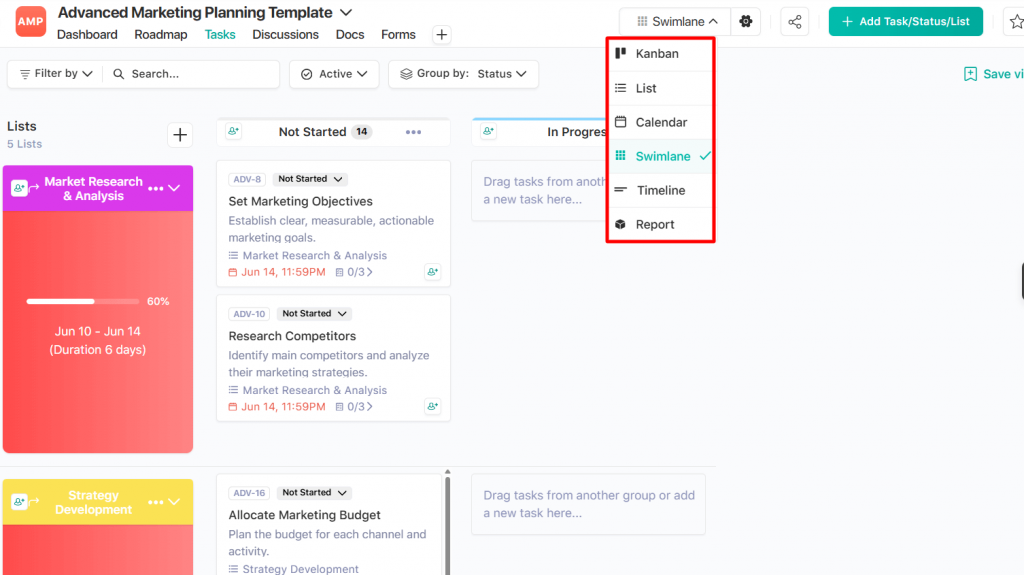Click the ADV-16 task ID tag
Viewport: 1024px width, 575px height.
pos(249,493)
